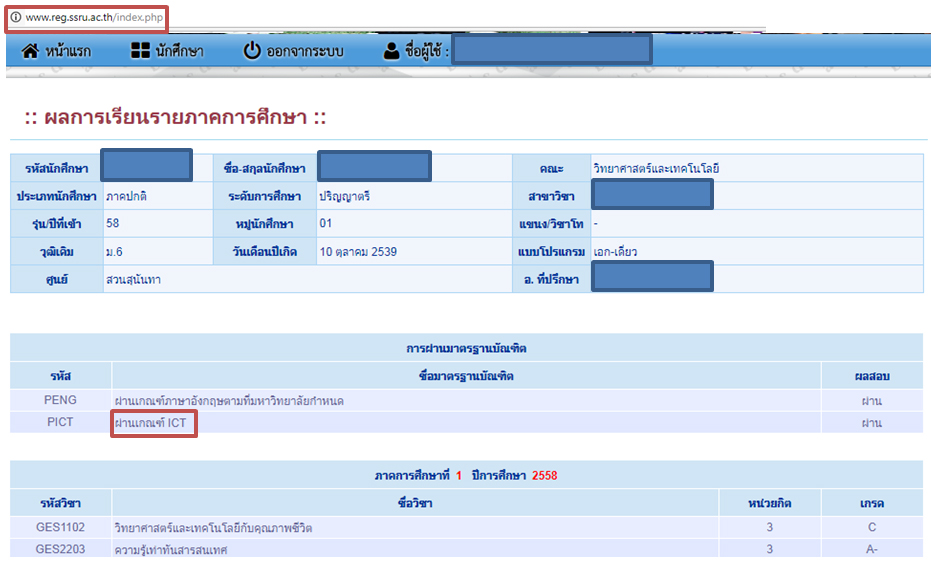This screenshot has height=561, width=931.
Task: Click the user silhouette icon beside ชื่อผู้ใช้
Action: click(391, 51)
